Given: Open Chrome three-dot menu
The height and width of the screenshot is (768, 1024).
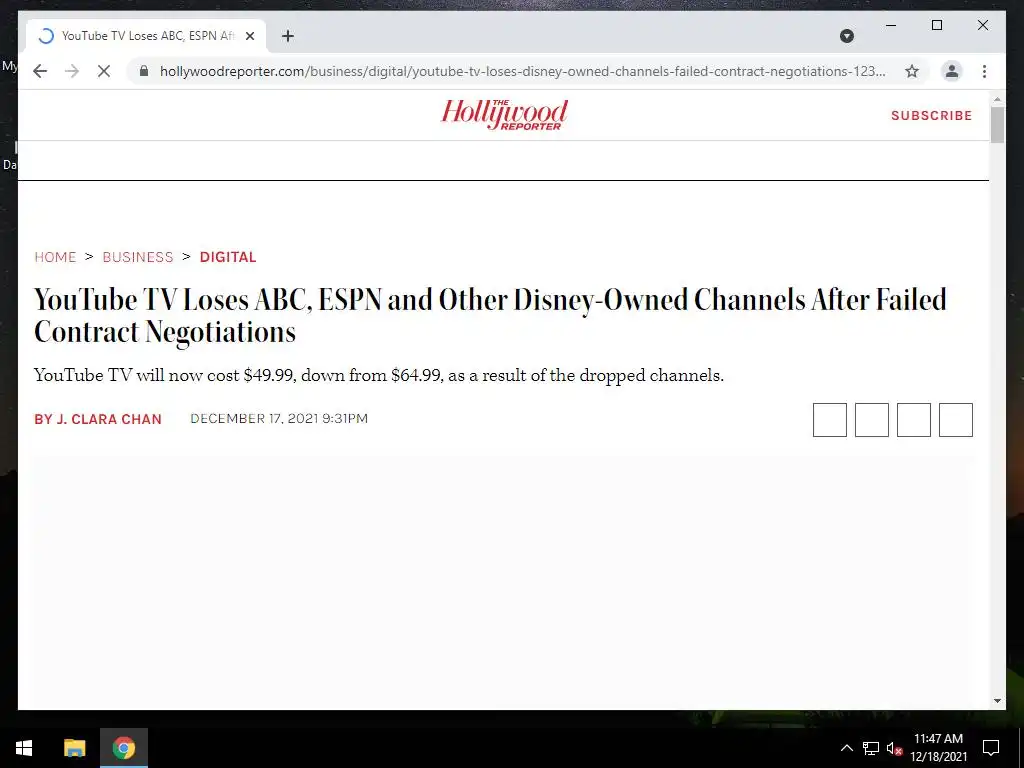Looking at the screenshot, I should pos(984,71).
